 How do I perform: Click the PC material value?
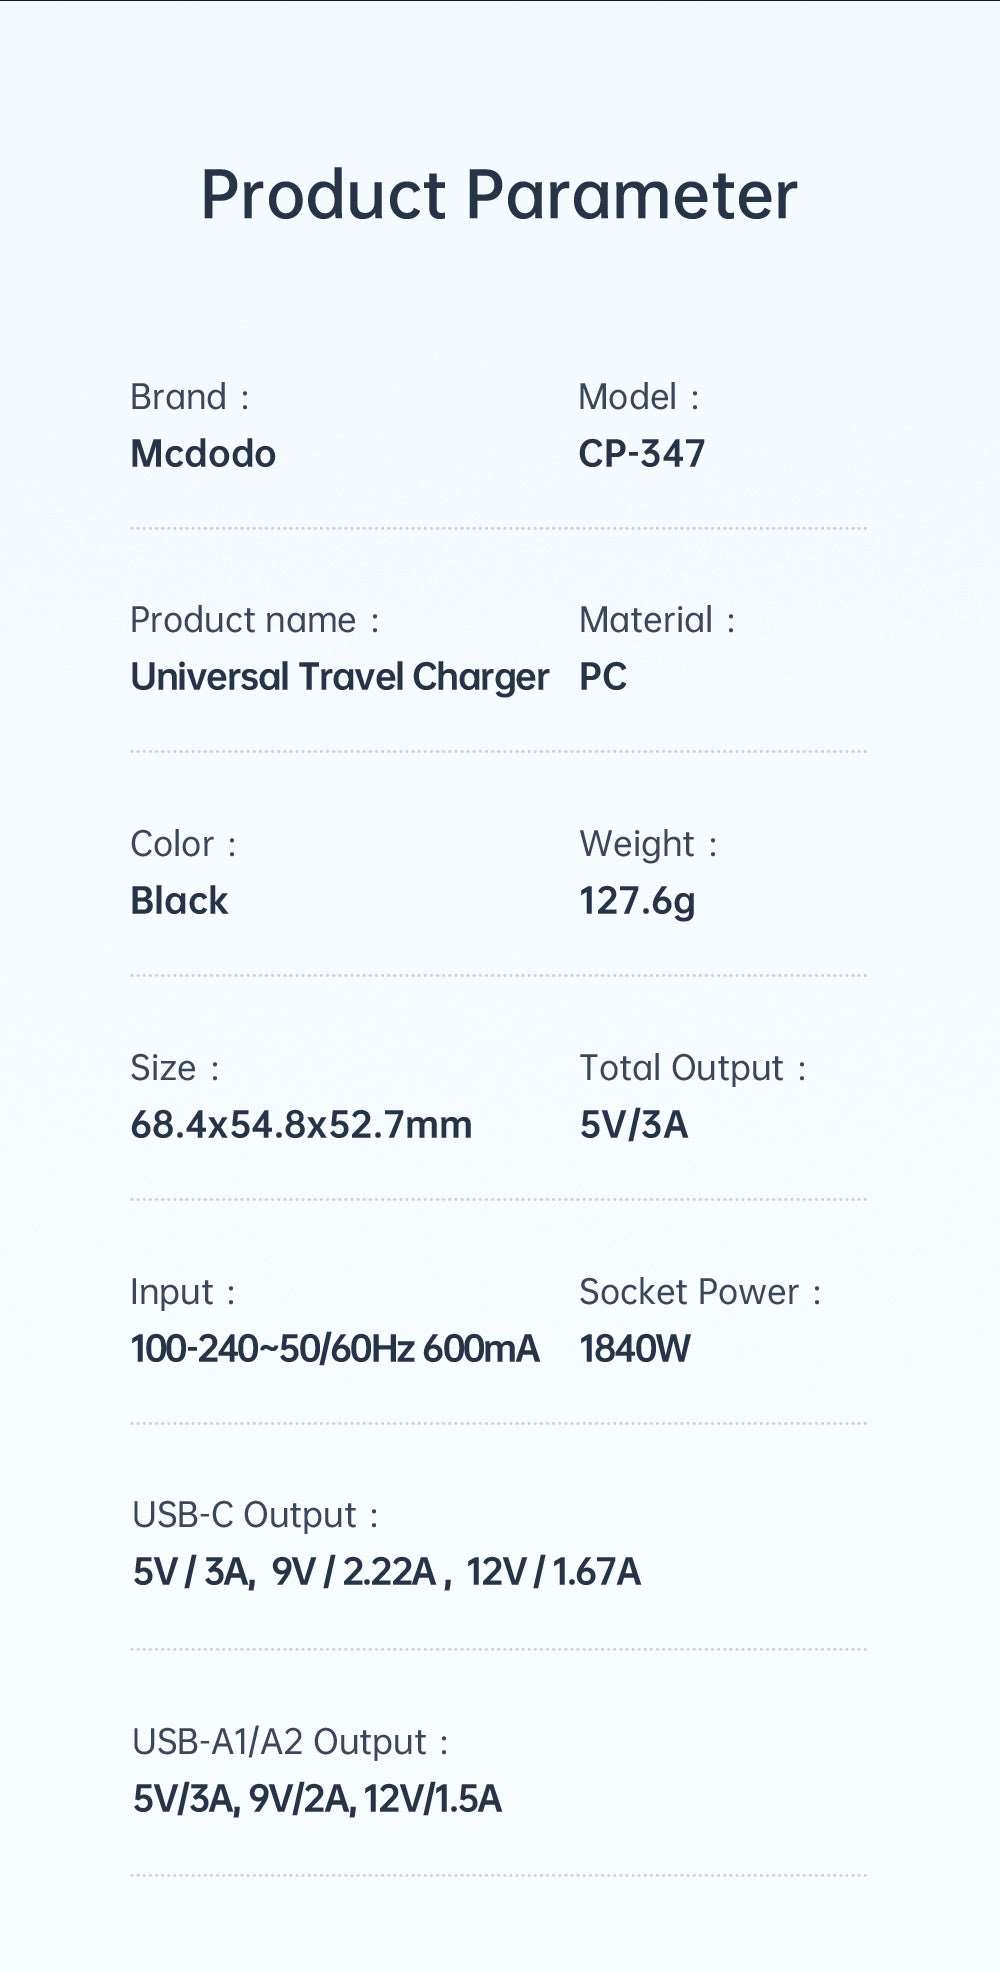603,677
